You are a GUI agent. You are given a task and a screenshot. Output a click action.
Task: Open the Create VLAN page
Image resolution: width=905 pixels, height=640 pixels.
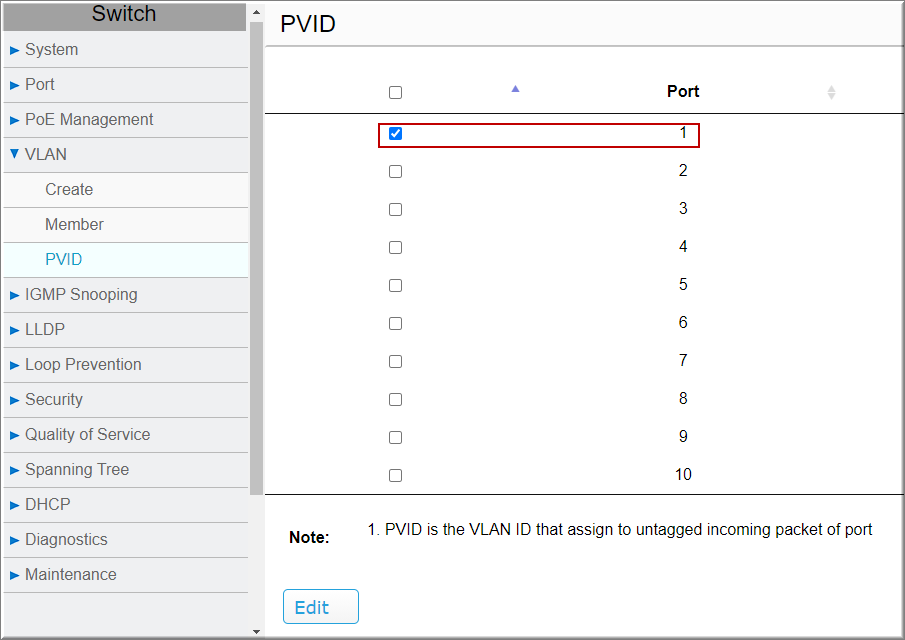point(69,189)
